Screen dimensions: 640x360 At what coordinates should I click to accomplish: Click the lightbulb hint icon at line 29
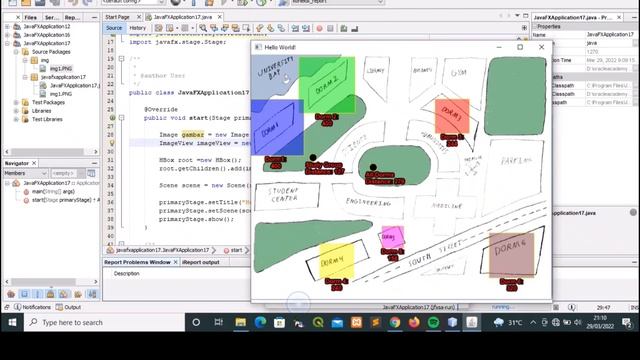[112, 143]
